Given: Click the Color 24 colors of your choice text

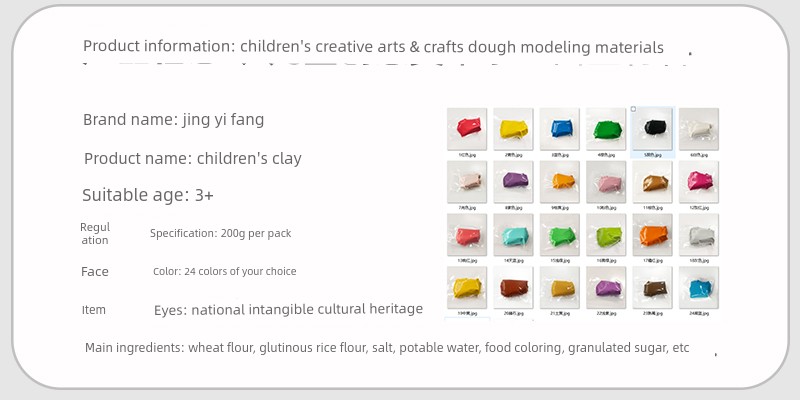Looking at the screenshot, I should point(224,271).
